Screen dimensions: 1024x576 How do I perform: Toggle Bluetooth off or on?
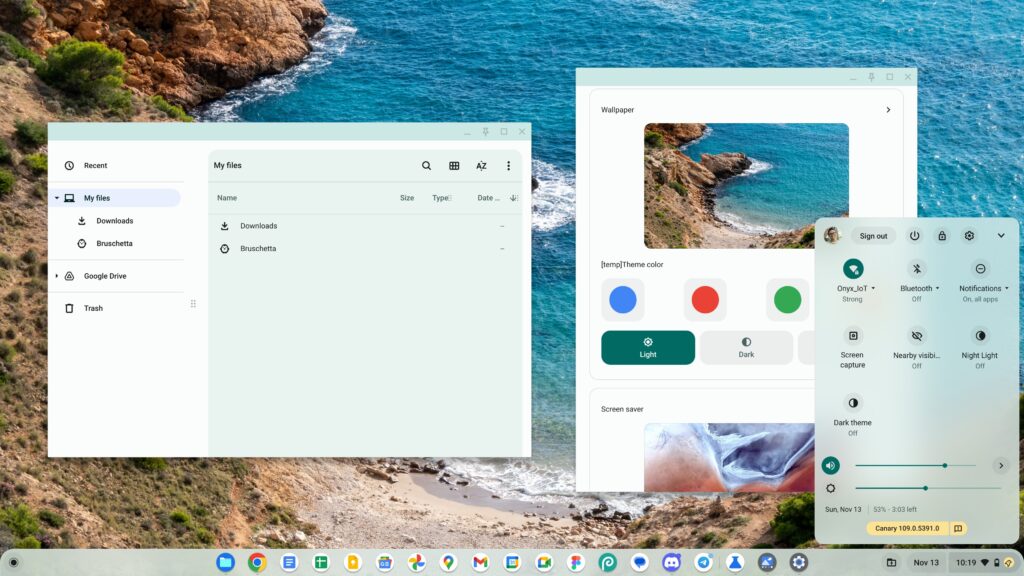point(916,269)
